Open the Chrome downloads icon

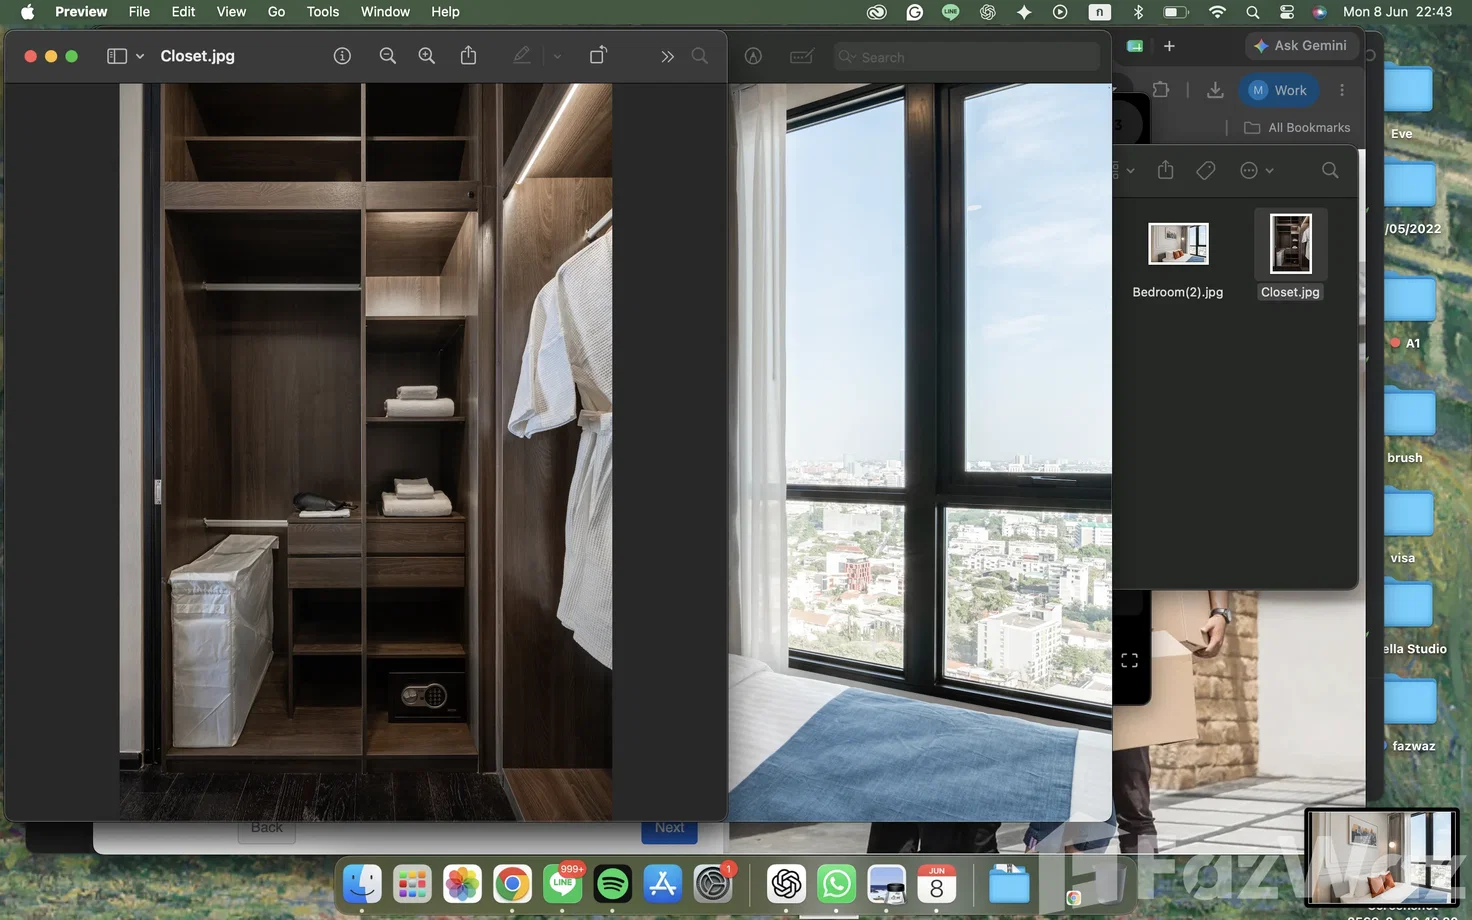pyautogui.click(x=1215, y=90)
